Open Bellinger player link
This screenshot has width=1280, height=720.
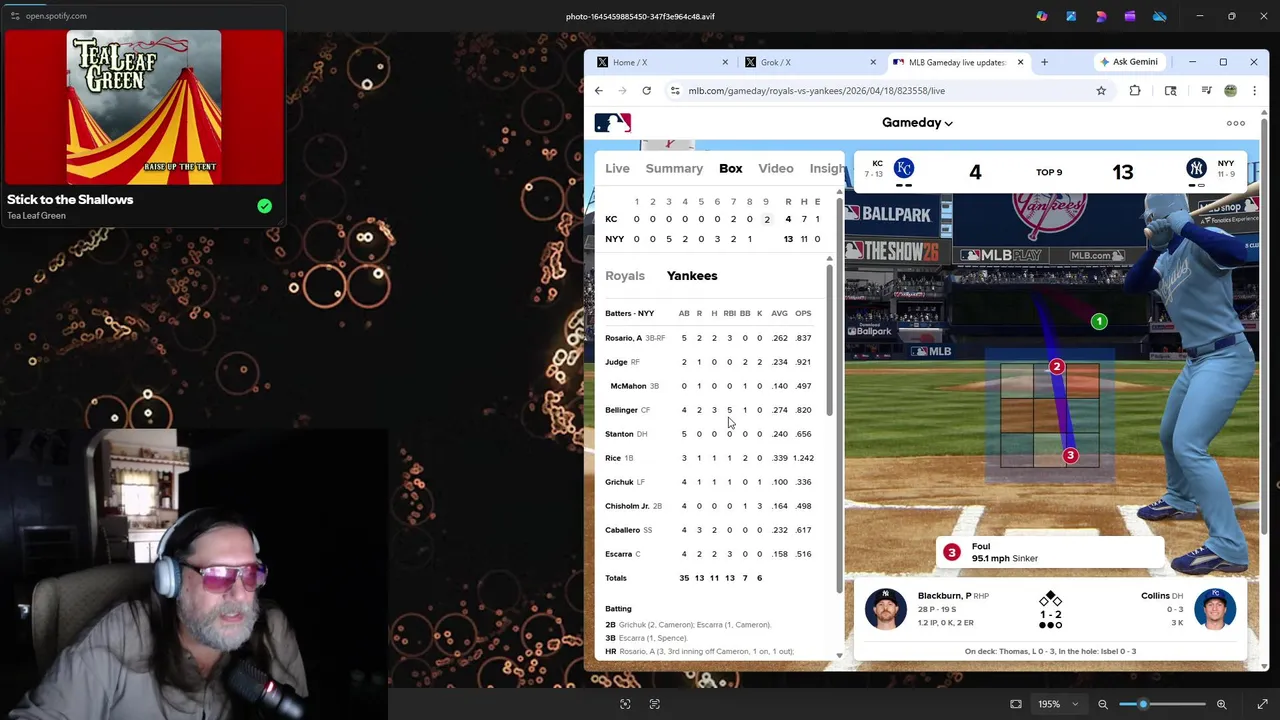tap(621, 410)
